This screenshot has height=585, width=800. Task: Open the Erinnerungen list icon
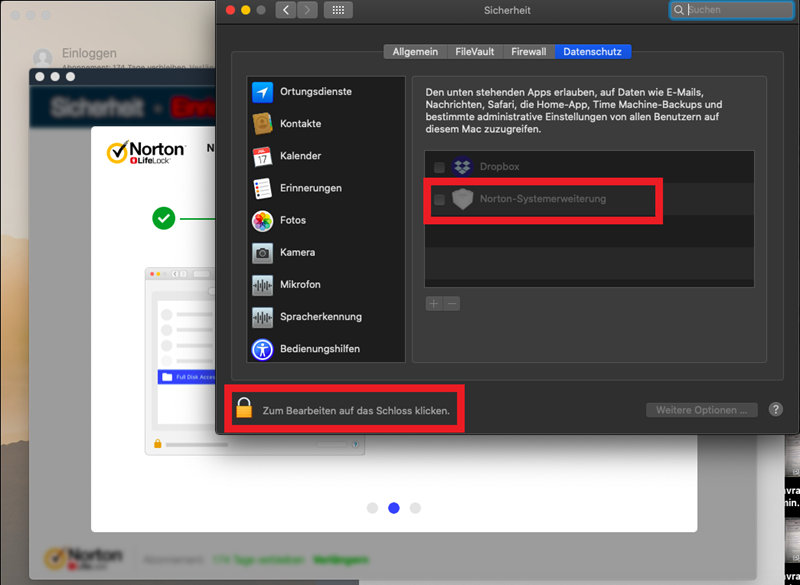click(x=262, y=188)
